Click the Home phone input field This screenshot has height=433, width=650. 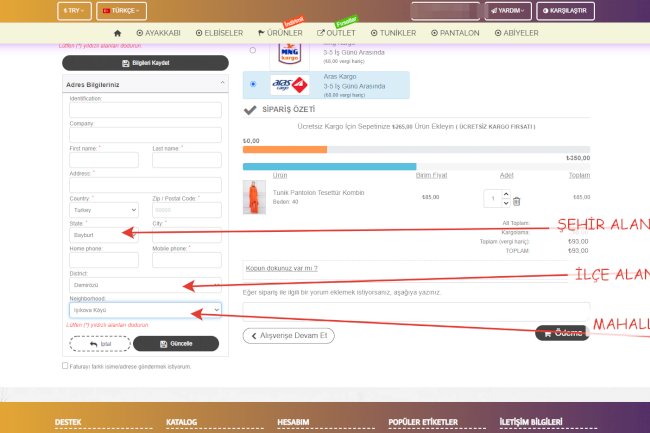[104, 260]
